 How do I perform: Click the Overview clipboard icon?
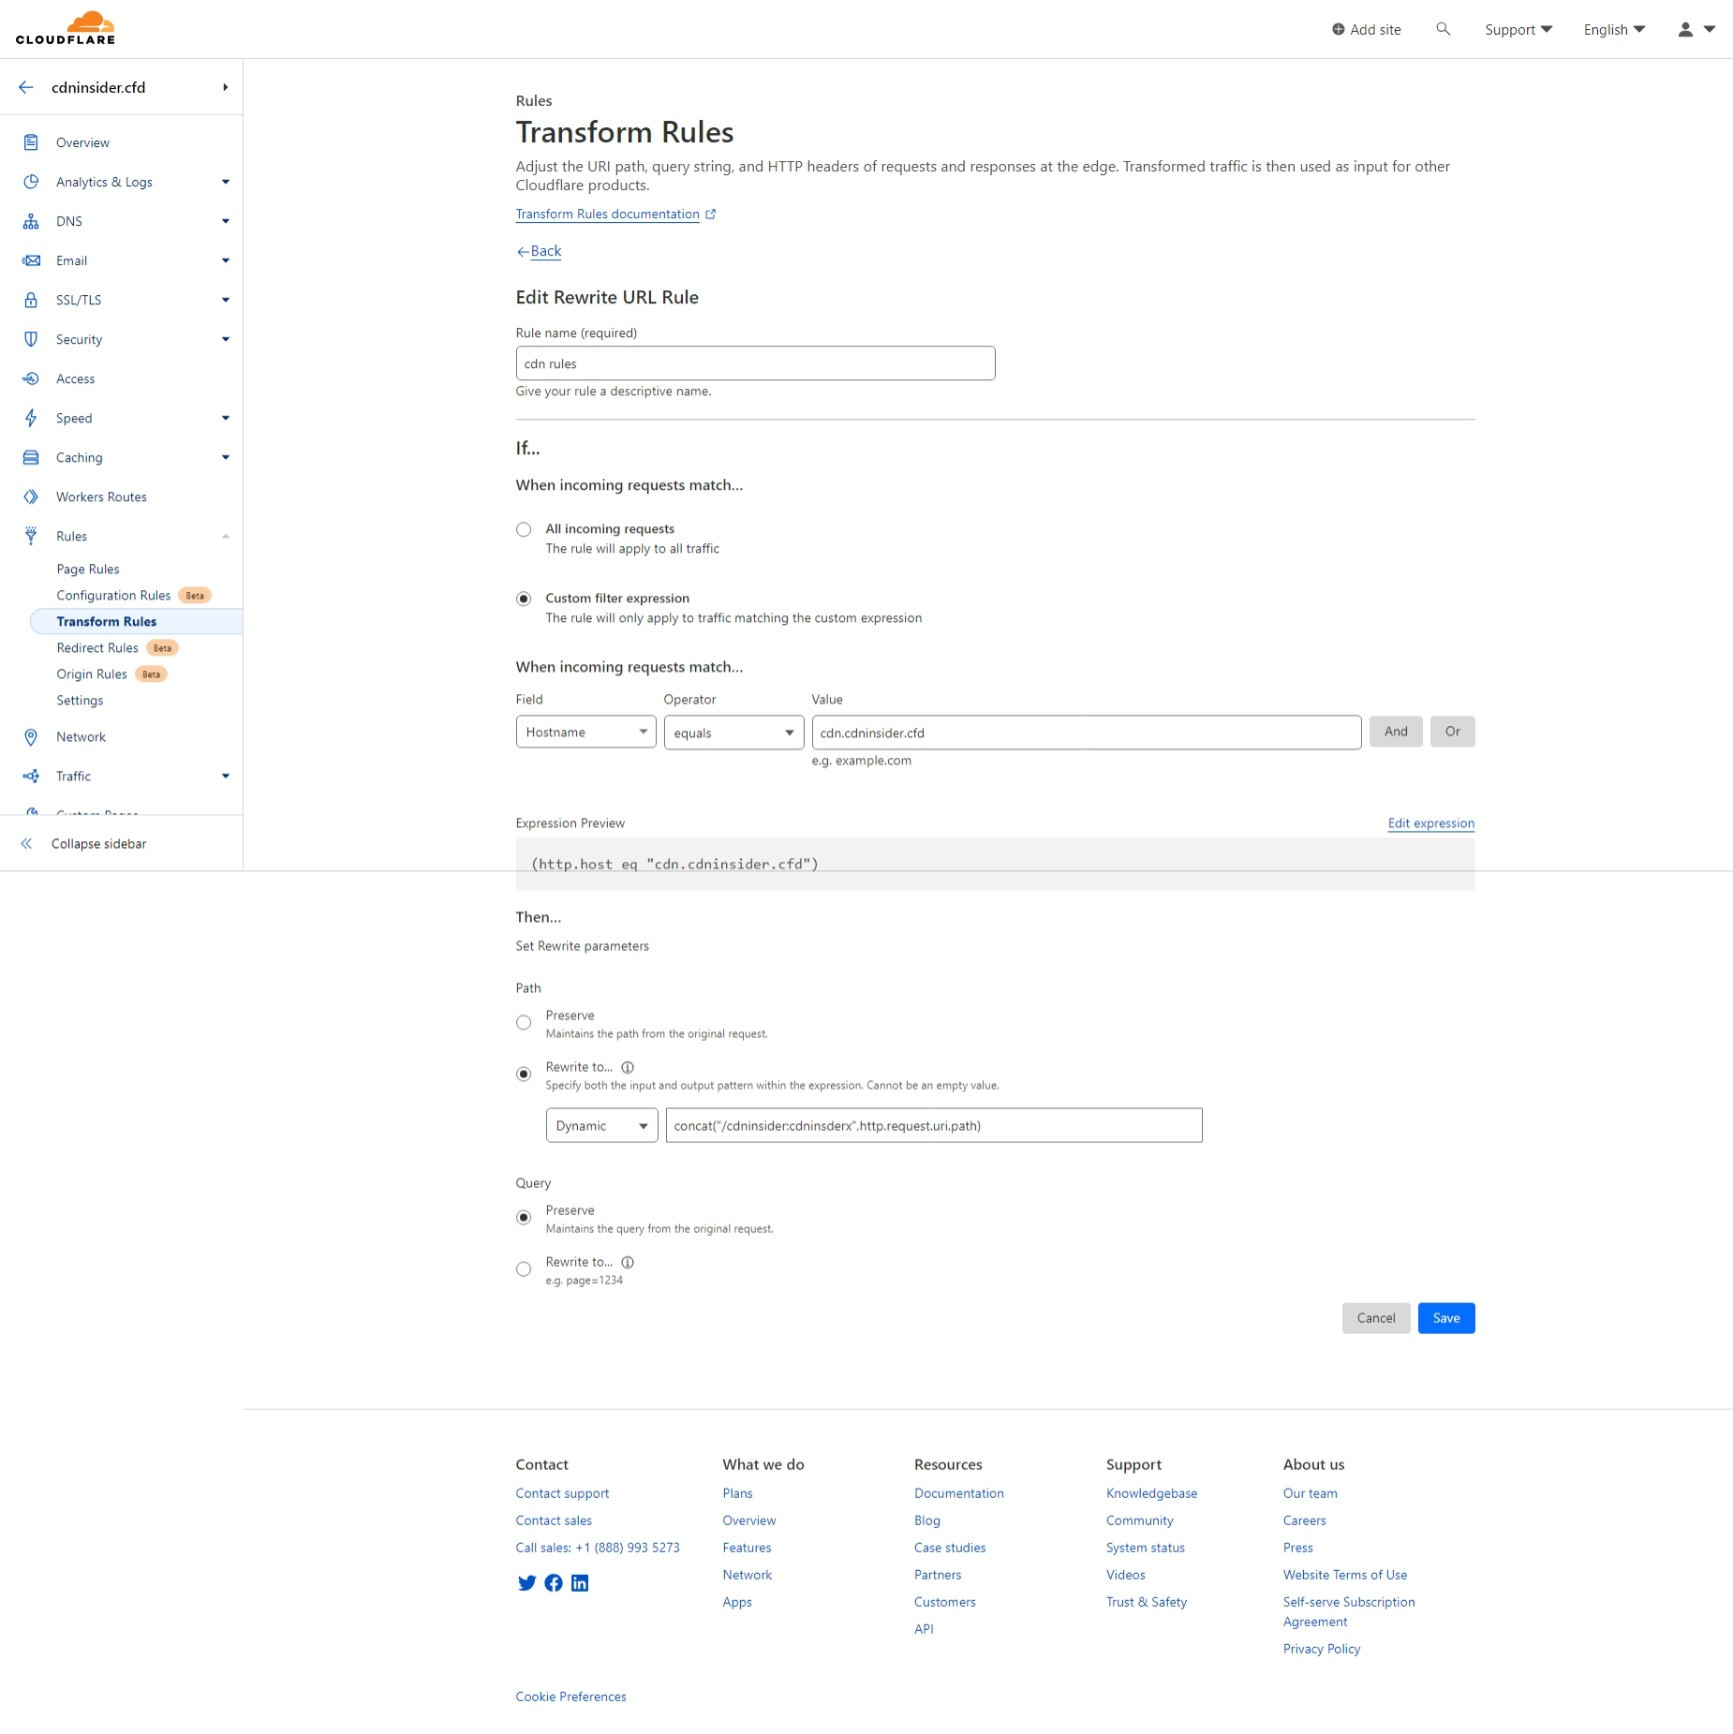tap(31, 142)
